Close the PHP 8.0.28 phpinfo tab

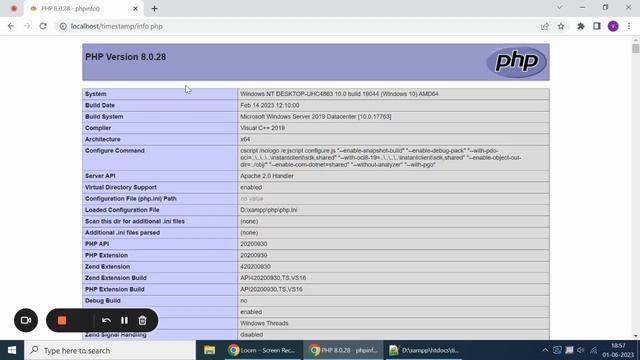pyautogui.click(x=136, y=8)
